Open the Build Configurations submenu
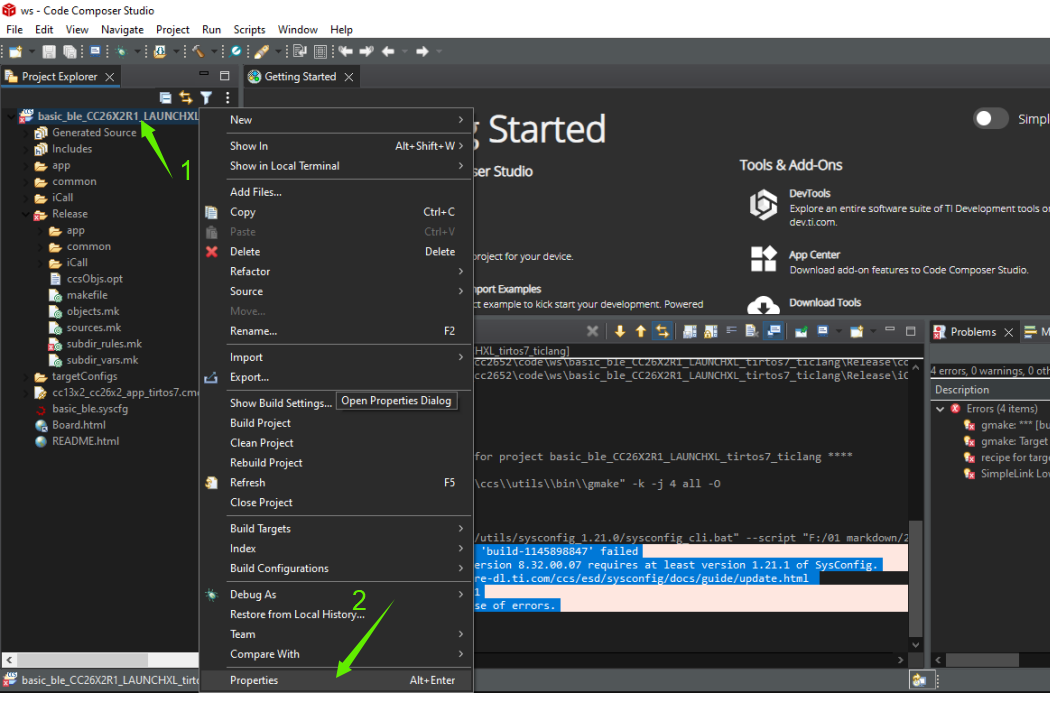Viewport: 1050px width, 702px height. (337, 569)
